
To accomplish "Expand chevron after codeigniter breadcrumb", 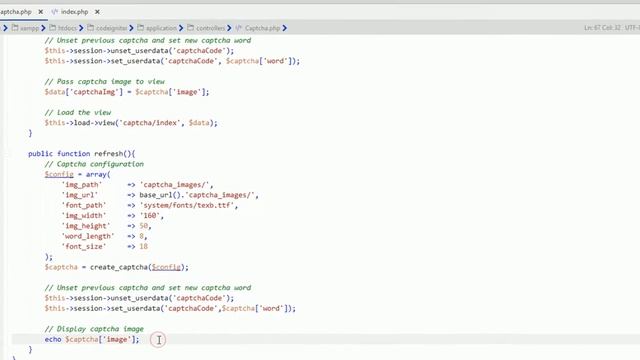I will point(131,28).
